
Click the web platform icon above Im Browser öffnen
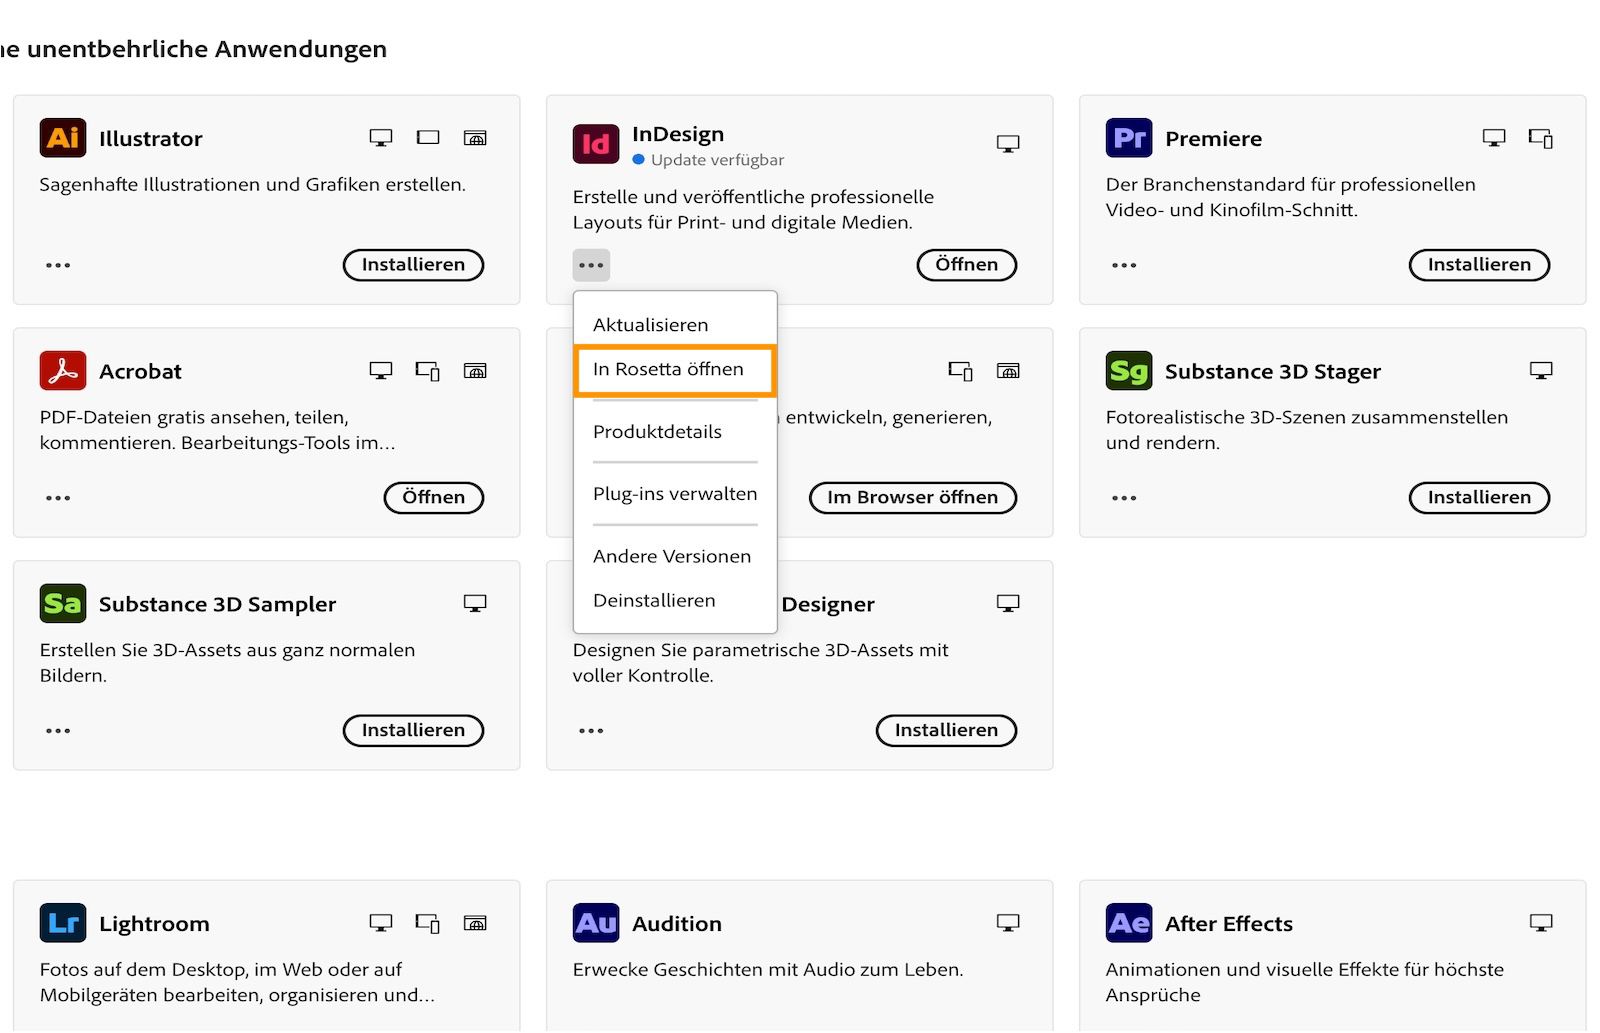tap(1008, 371)
